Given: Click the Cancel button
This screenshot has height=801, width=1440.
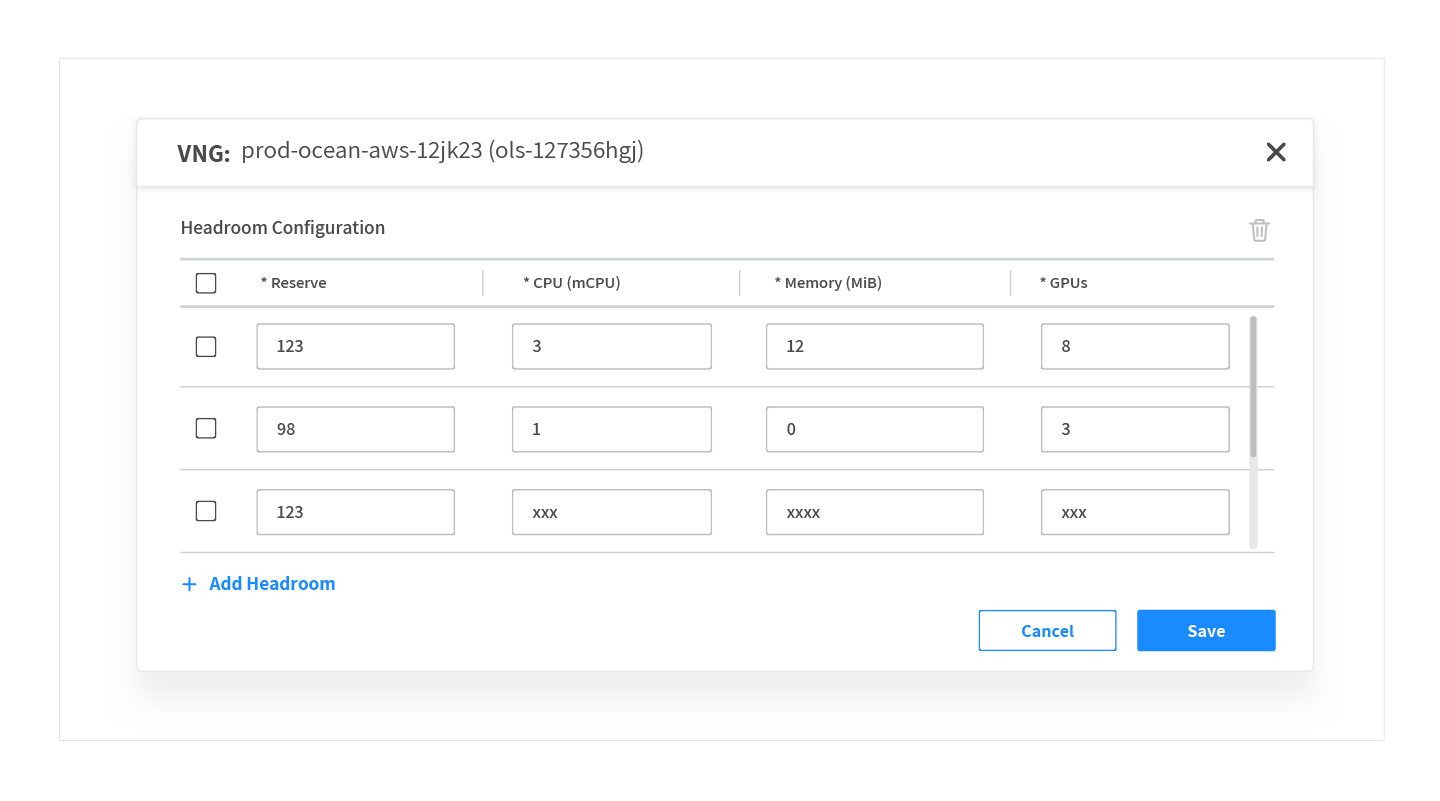Looking at the screenshot, I should point(1047,631).
